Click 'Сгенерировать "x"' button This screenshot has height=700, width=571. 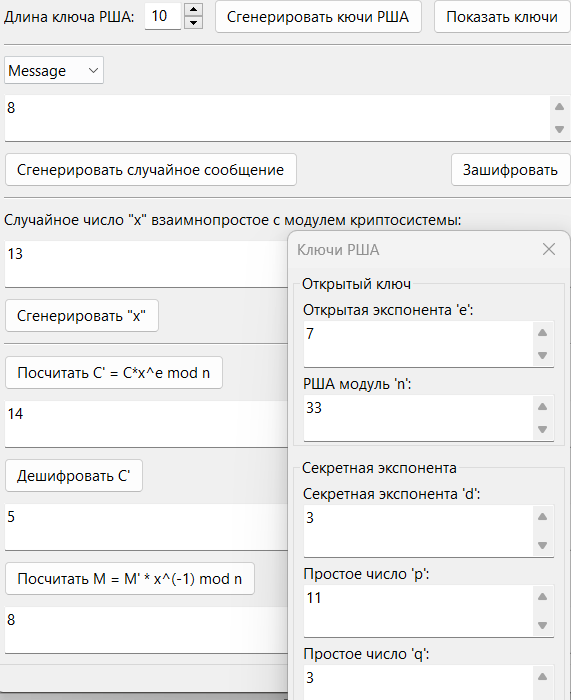click(x=82, y=316)
